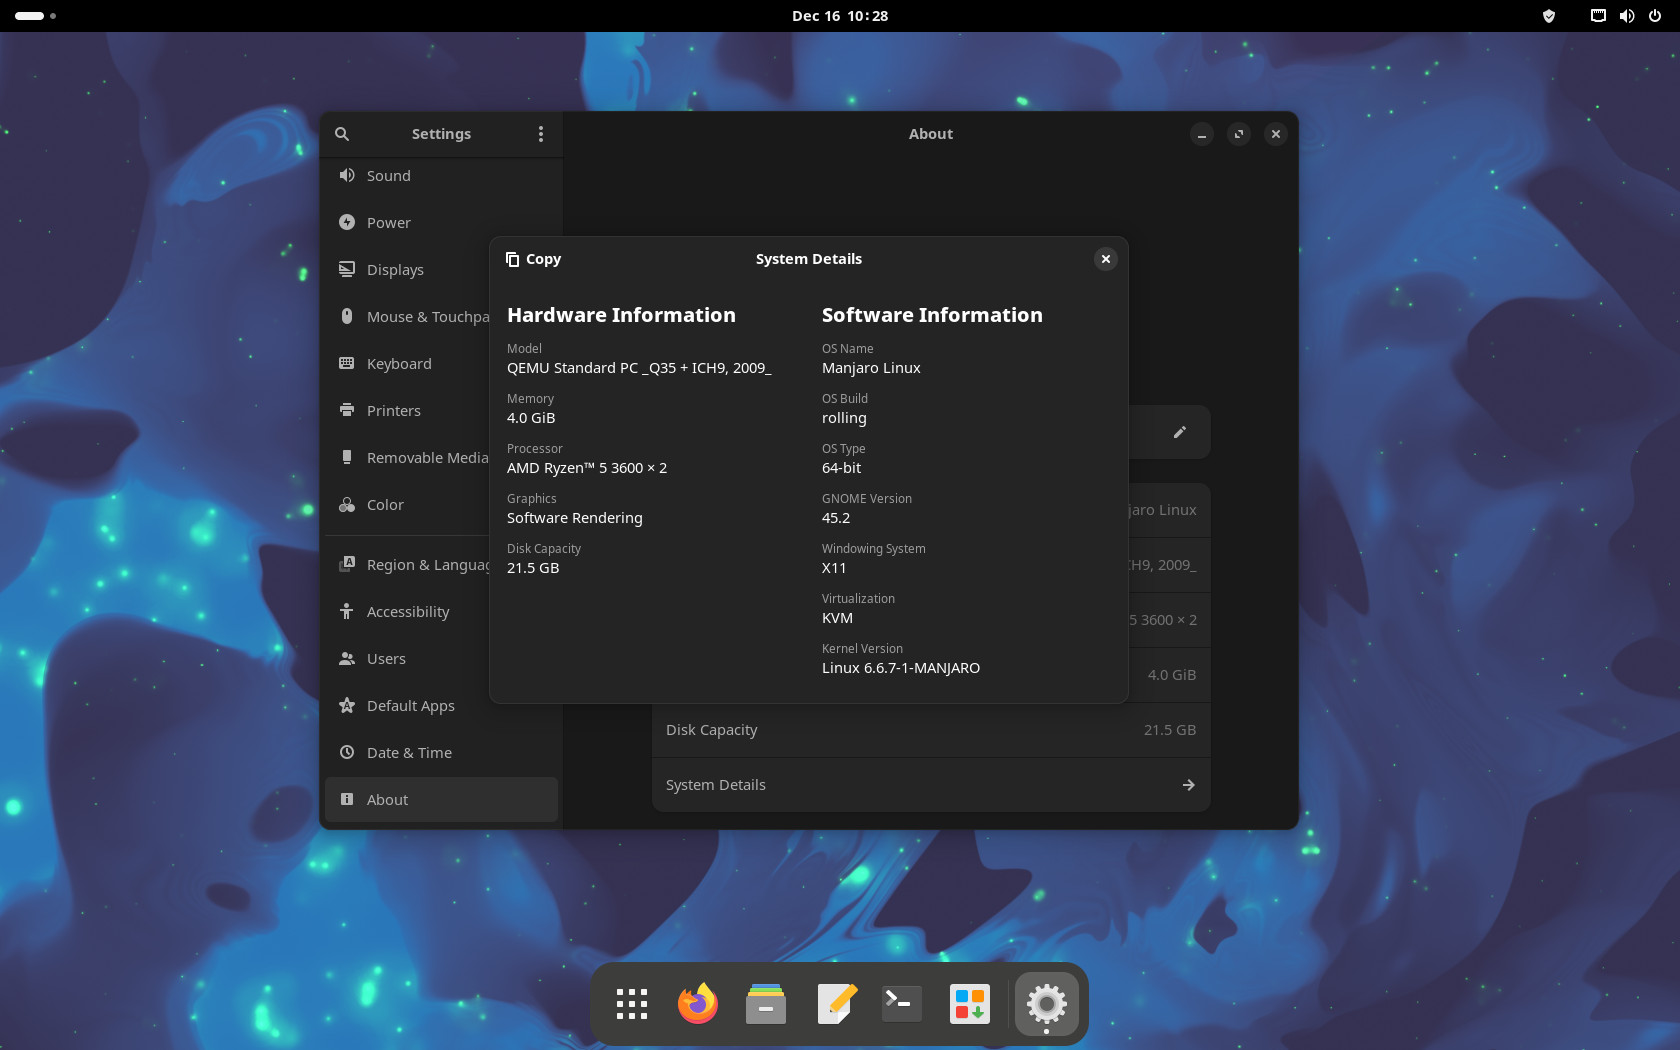1680x1050 pixels.
Task: Click the pencil edit device name icon
Action: (1180, 432)
